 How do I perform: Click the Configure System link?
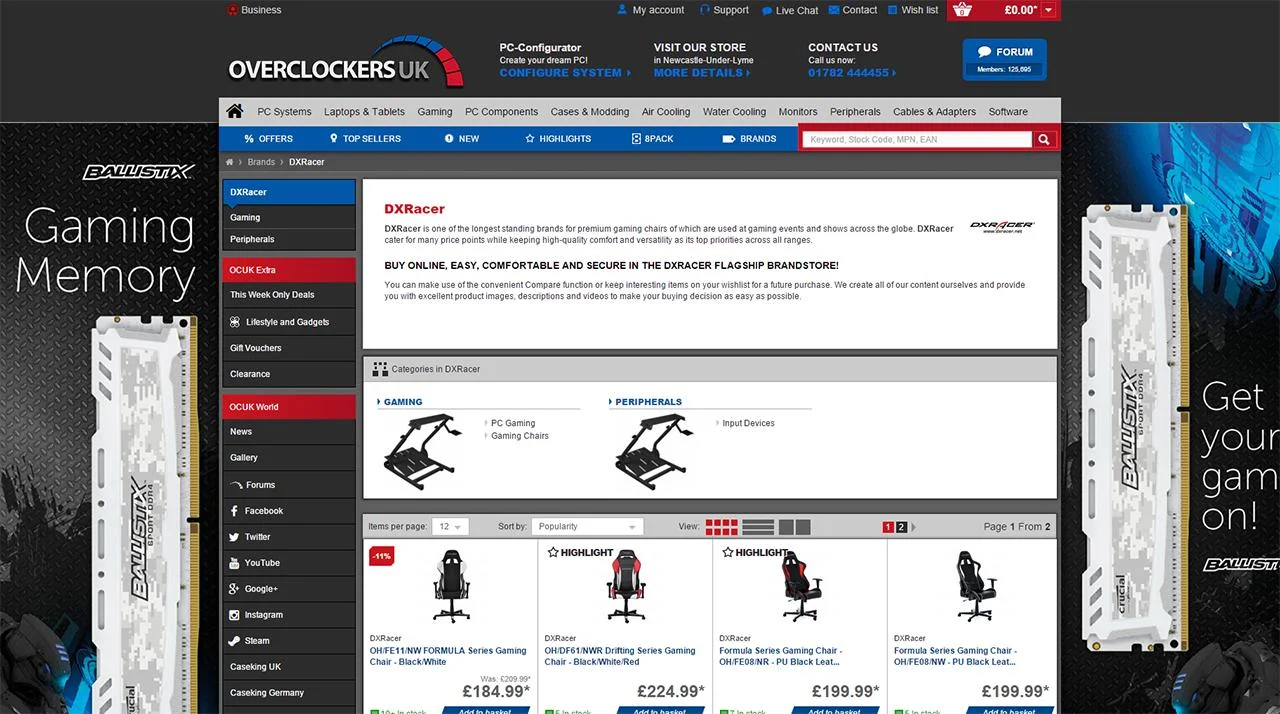[565, 73]
